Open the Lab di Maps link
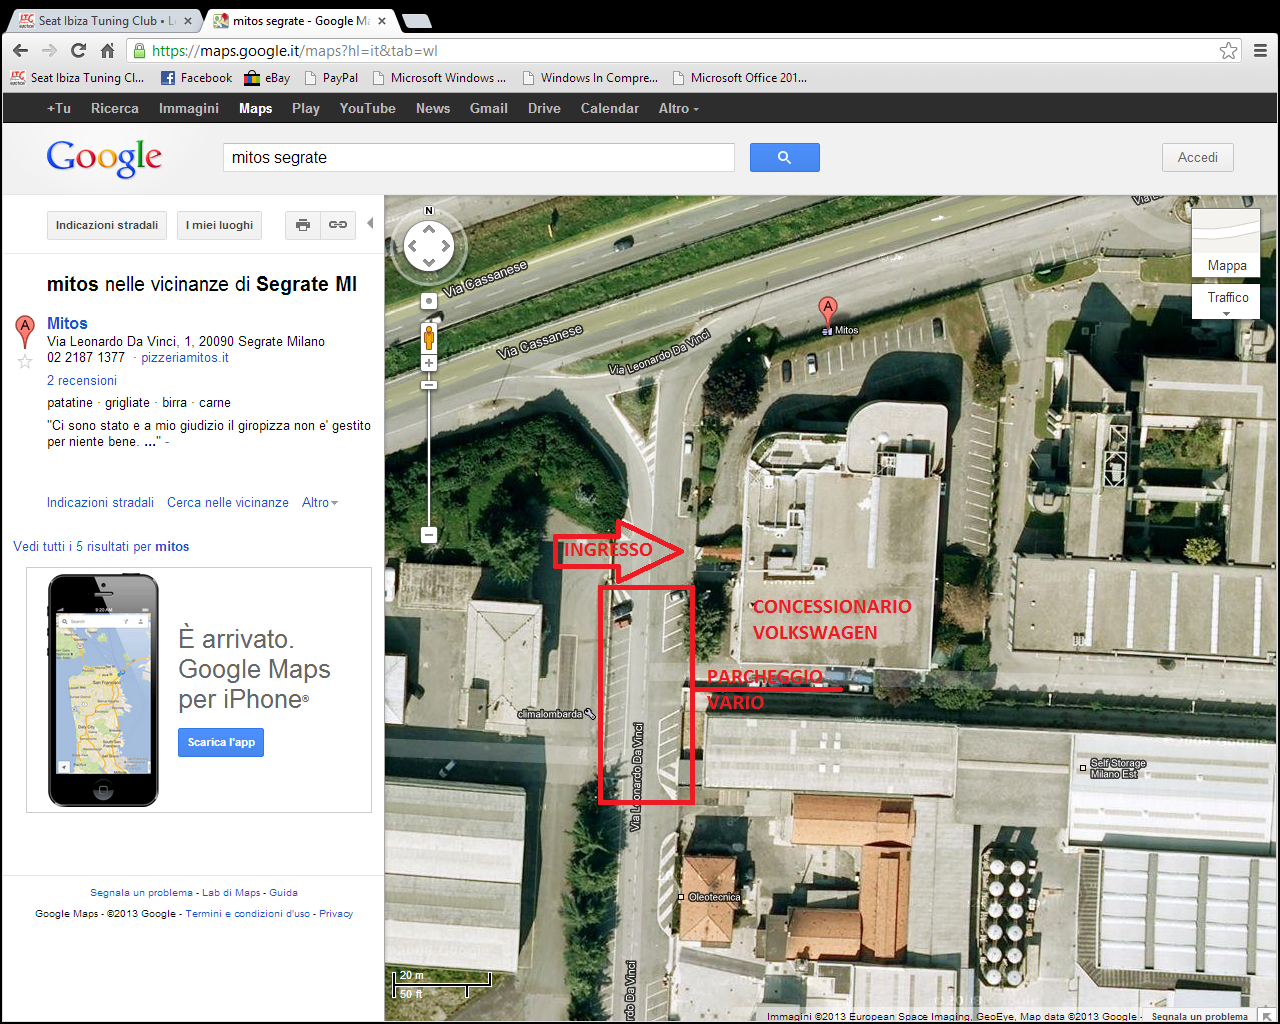Screen dimensions: 1280x1024 coord(231,892)
